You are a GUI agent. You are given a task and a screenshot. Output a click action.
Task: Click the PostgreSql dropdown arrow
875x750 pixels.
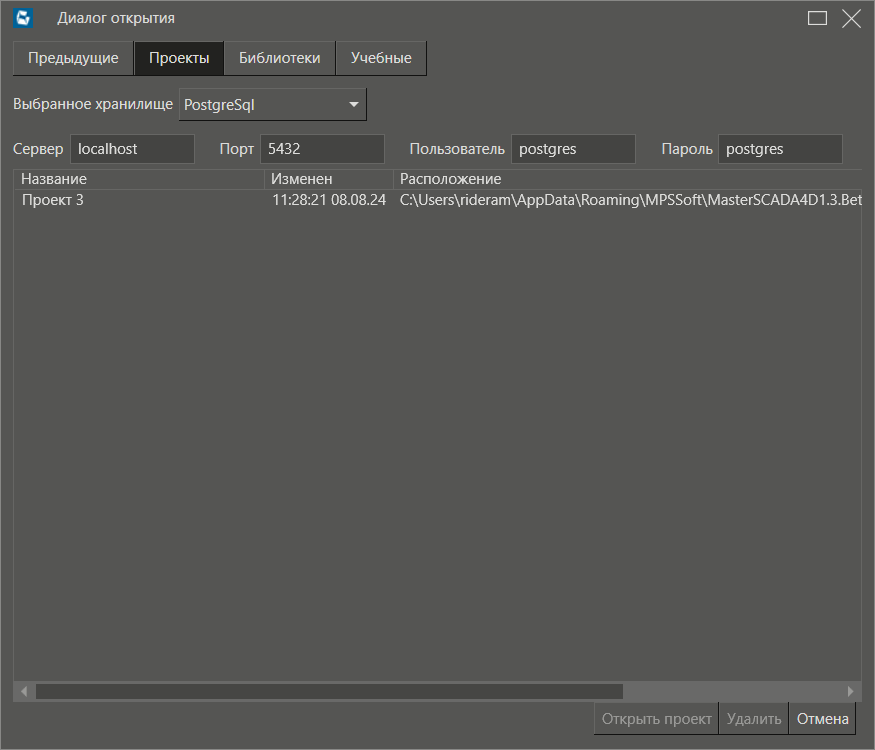tap(353, 104)
